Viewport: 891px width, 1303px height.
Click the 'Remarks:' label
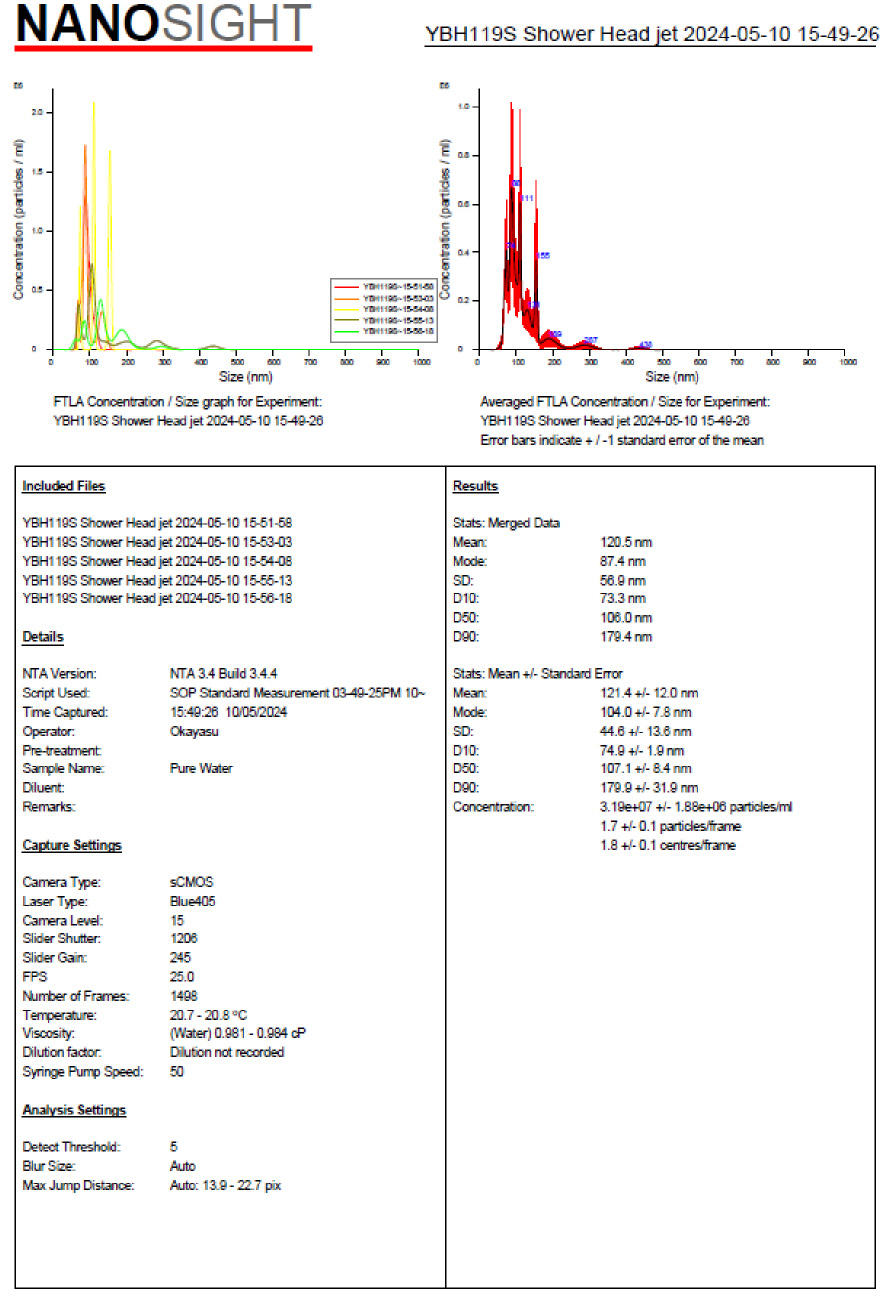49,807
